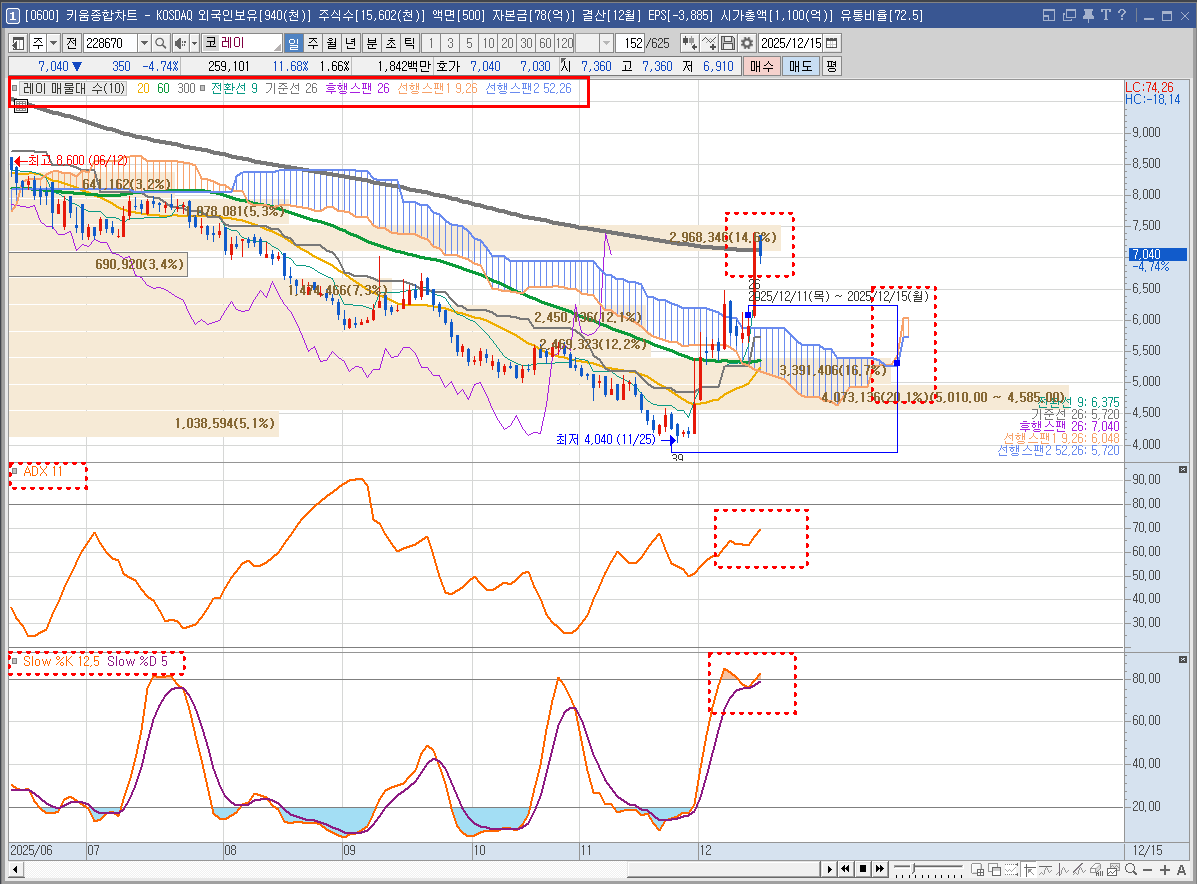Open the dropdown arrow next to speaker icon
Screen dimensions: 1197x884
tap(194, 44)
